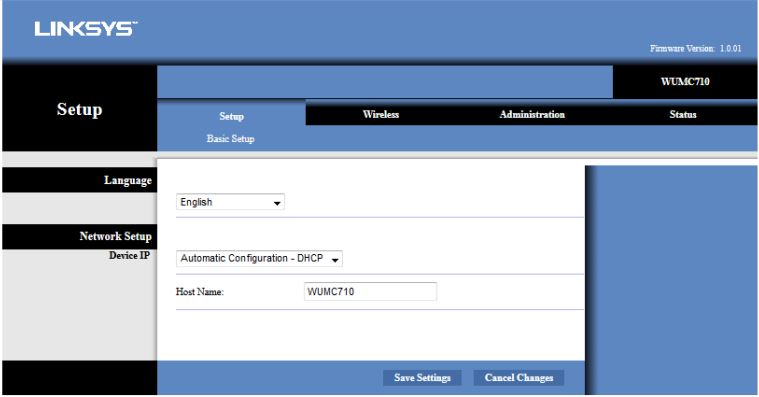The image size is (759, 397).
Task: Click the Host Name input field
Action: click(370, 291)
